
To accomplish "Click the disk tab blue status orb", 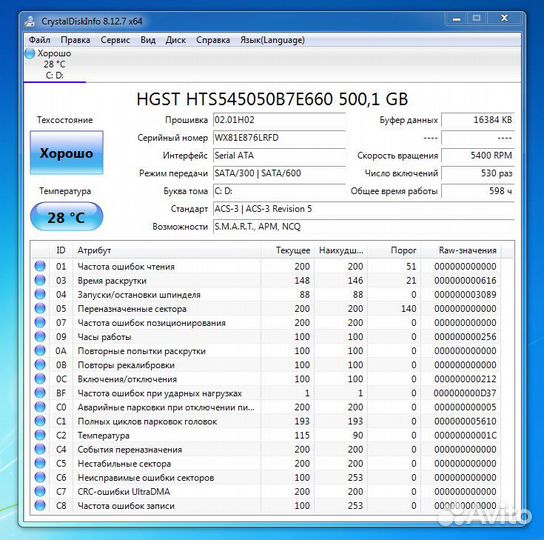I will 30,53.
